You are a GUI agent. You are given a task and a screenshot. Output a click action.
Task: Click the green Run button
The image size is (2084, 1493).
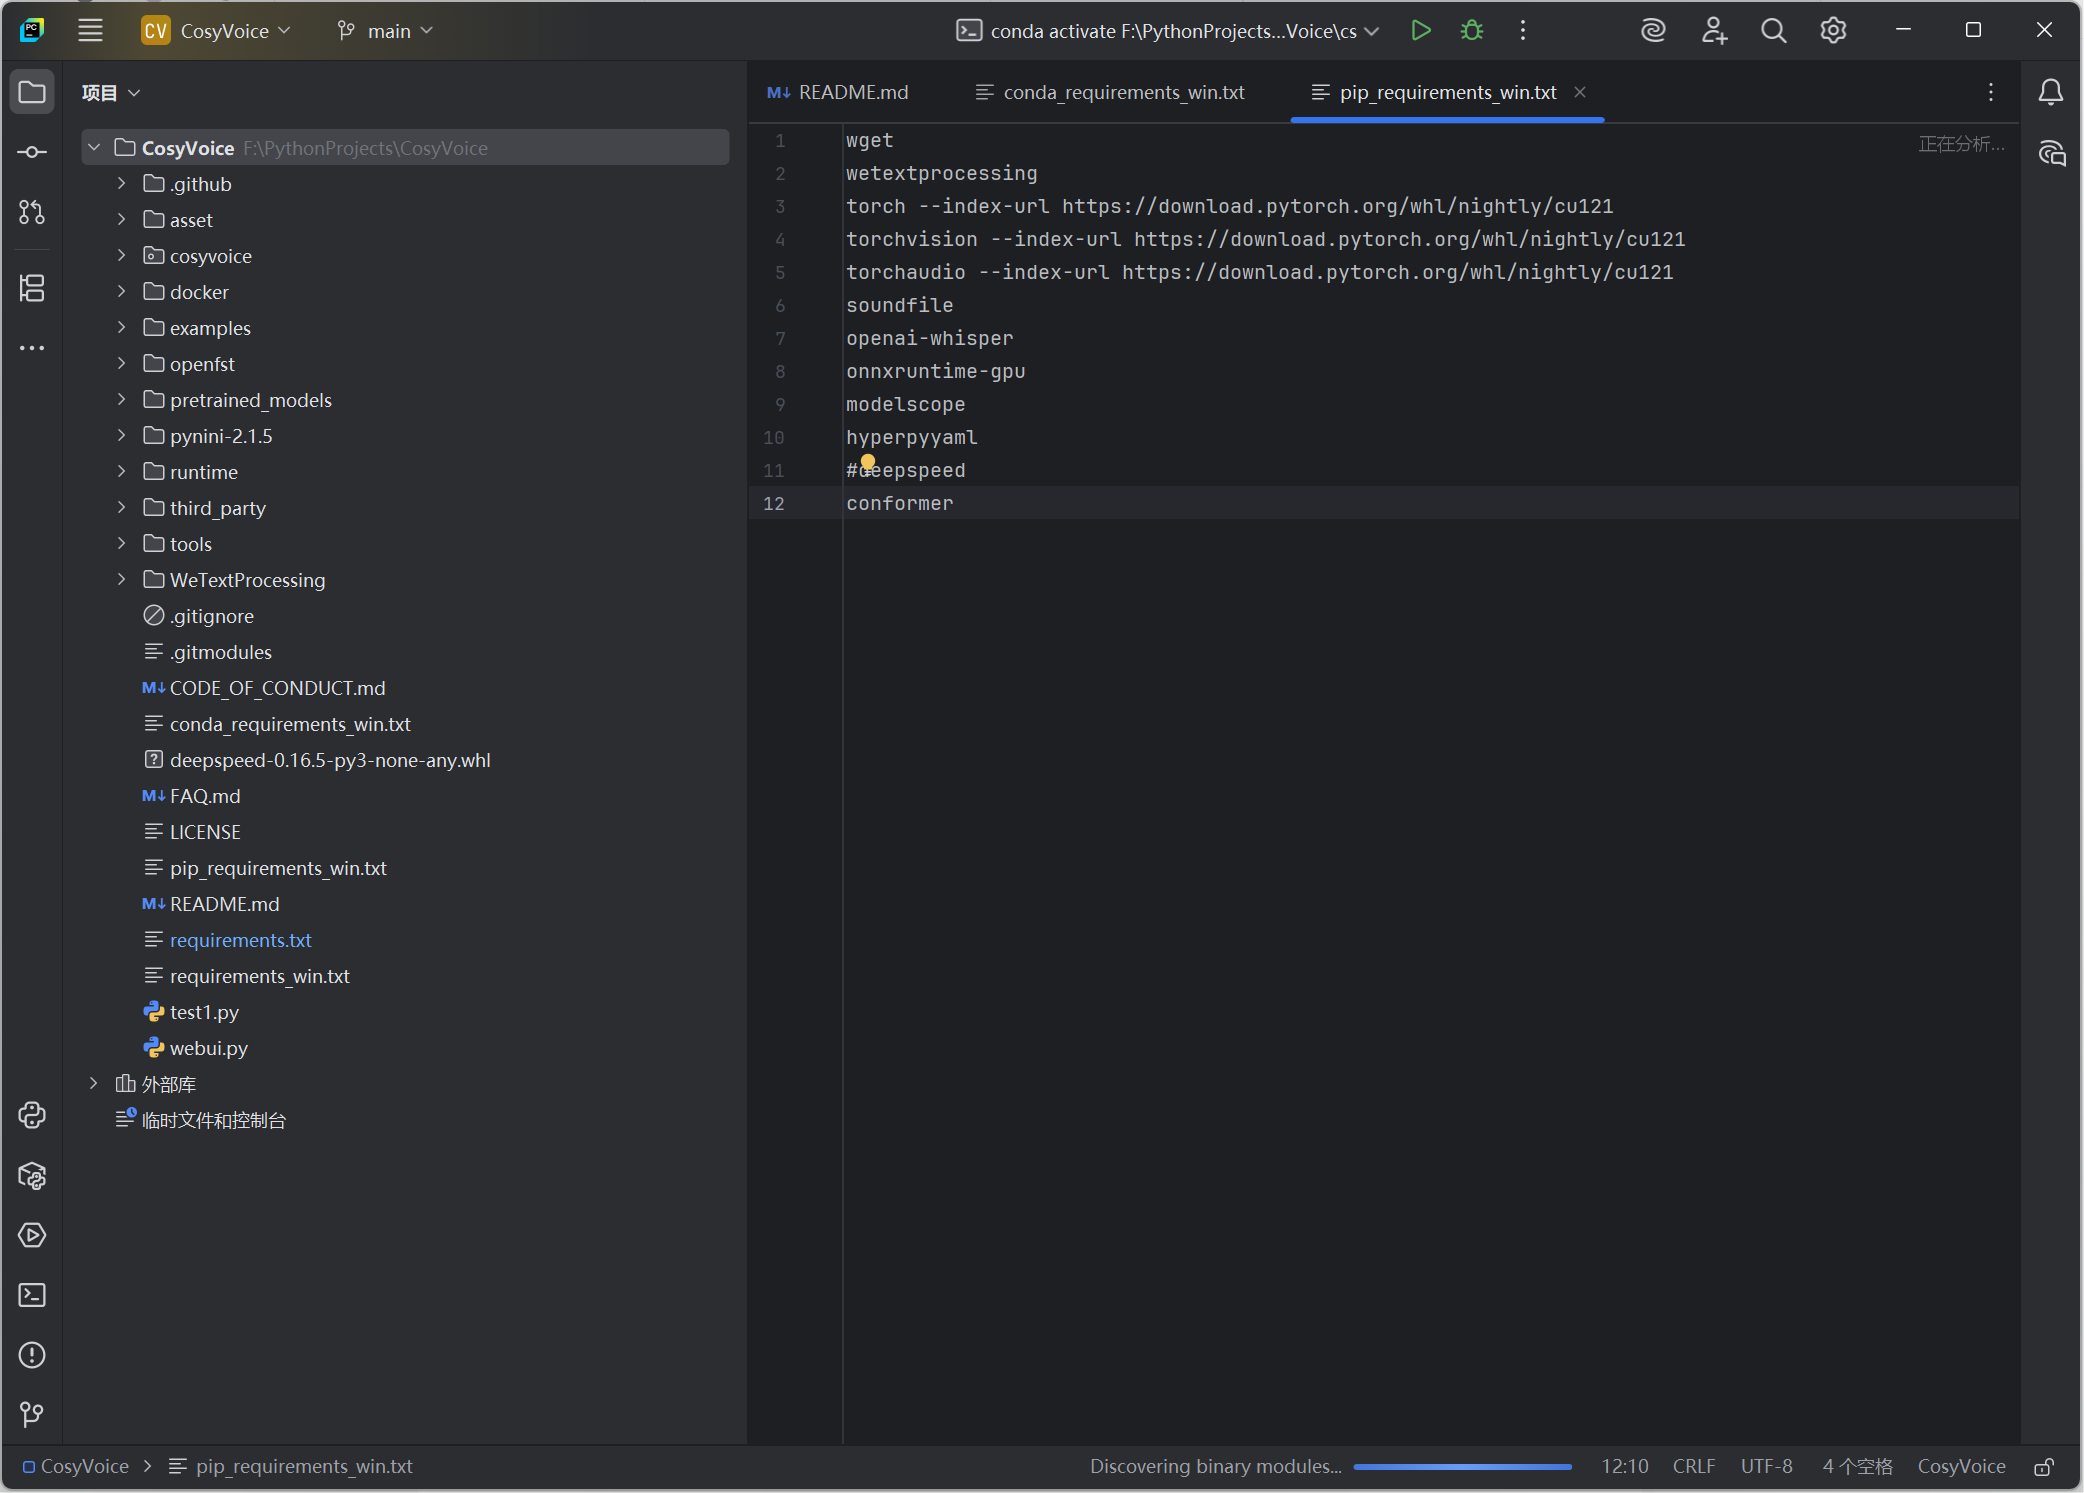coord(1420,31)
